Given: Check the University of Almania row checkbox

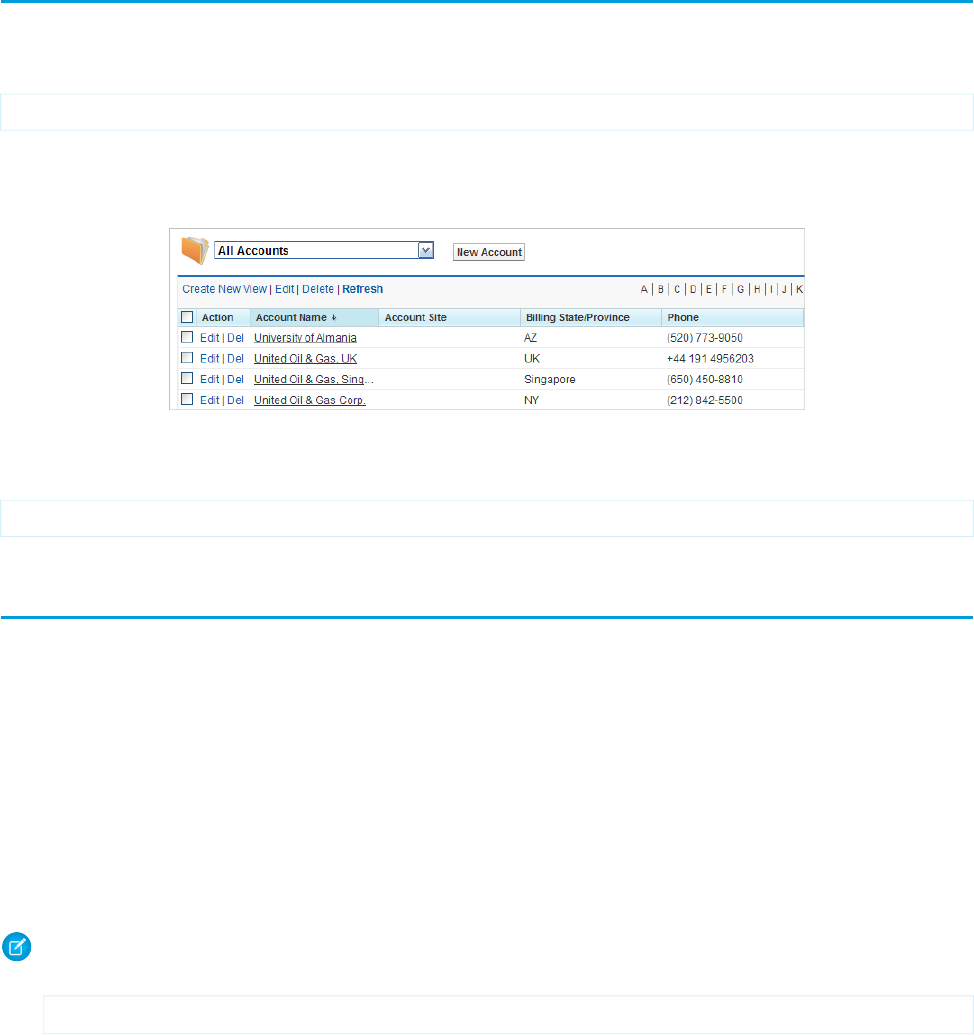Looking at the screenshot, I should tap(187, 337).
